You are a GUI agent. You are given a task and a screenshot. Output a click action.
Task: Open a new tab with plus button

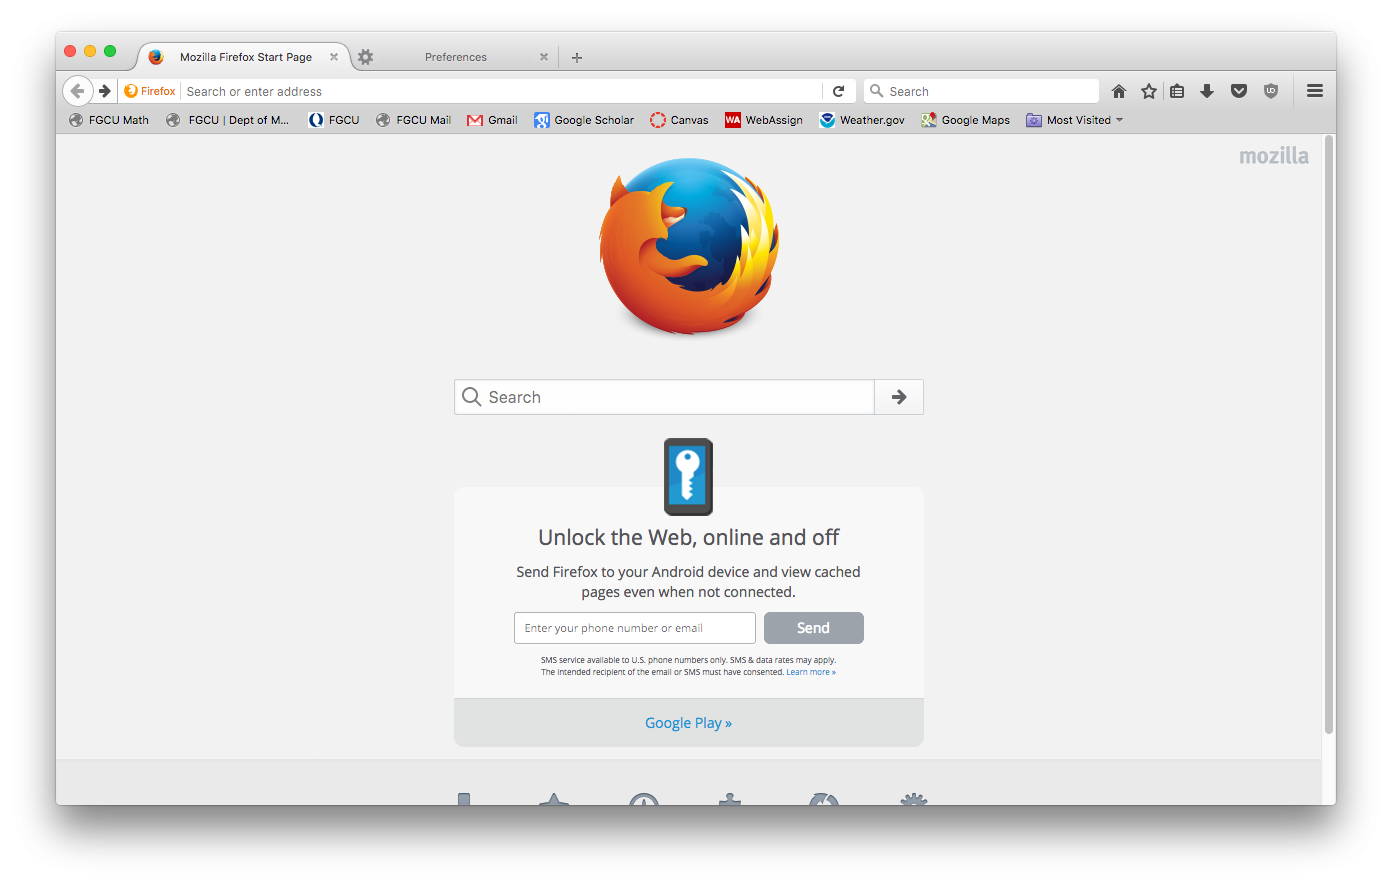(x=577, y=57)
